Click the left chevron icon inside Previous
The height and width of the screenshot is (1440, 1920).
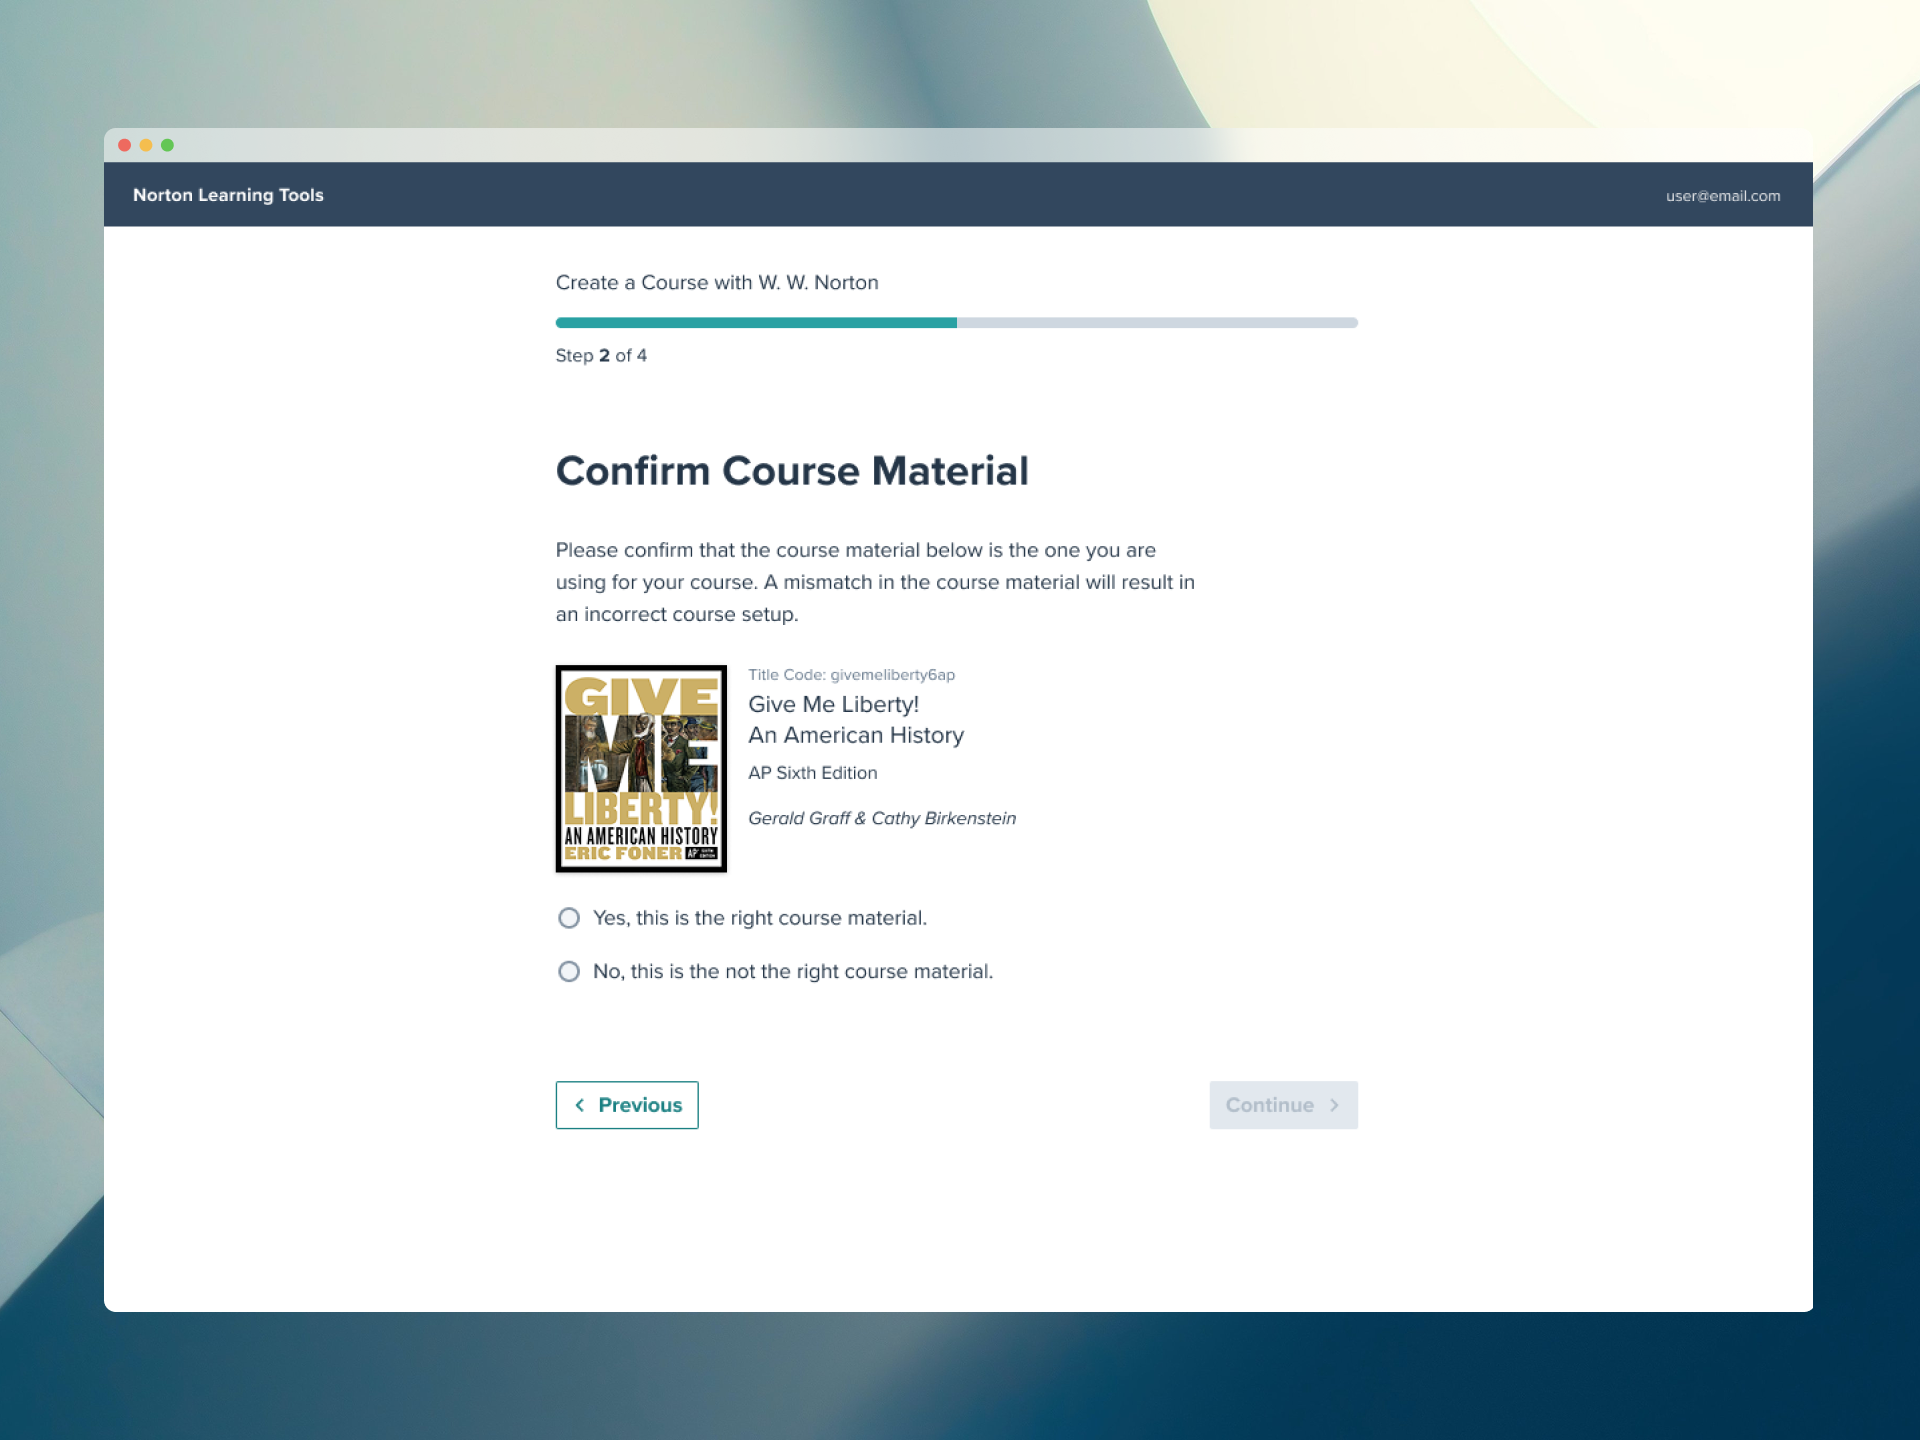[x=580, y=1105]
